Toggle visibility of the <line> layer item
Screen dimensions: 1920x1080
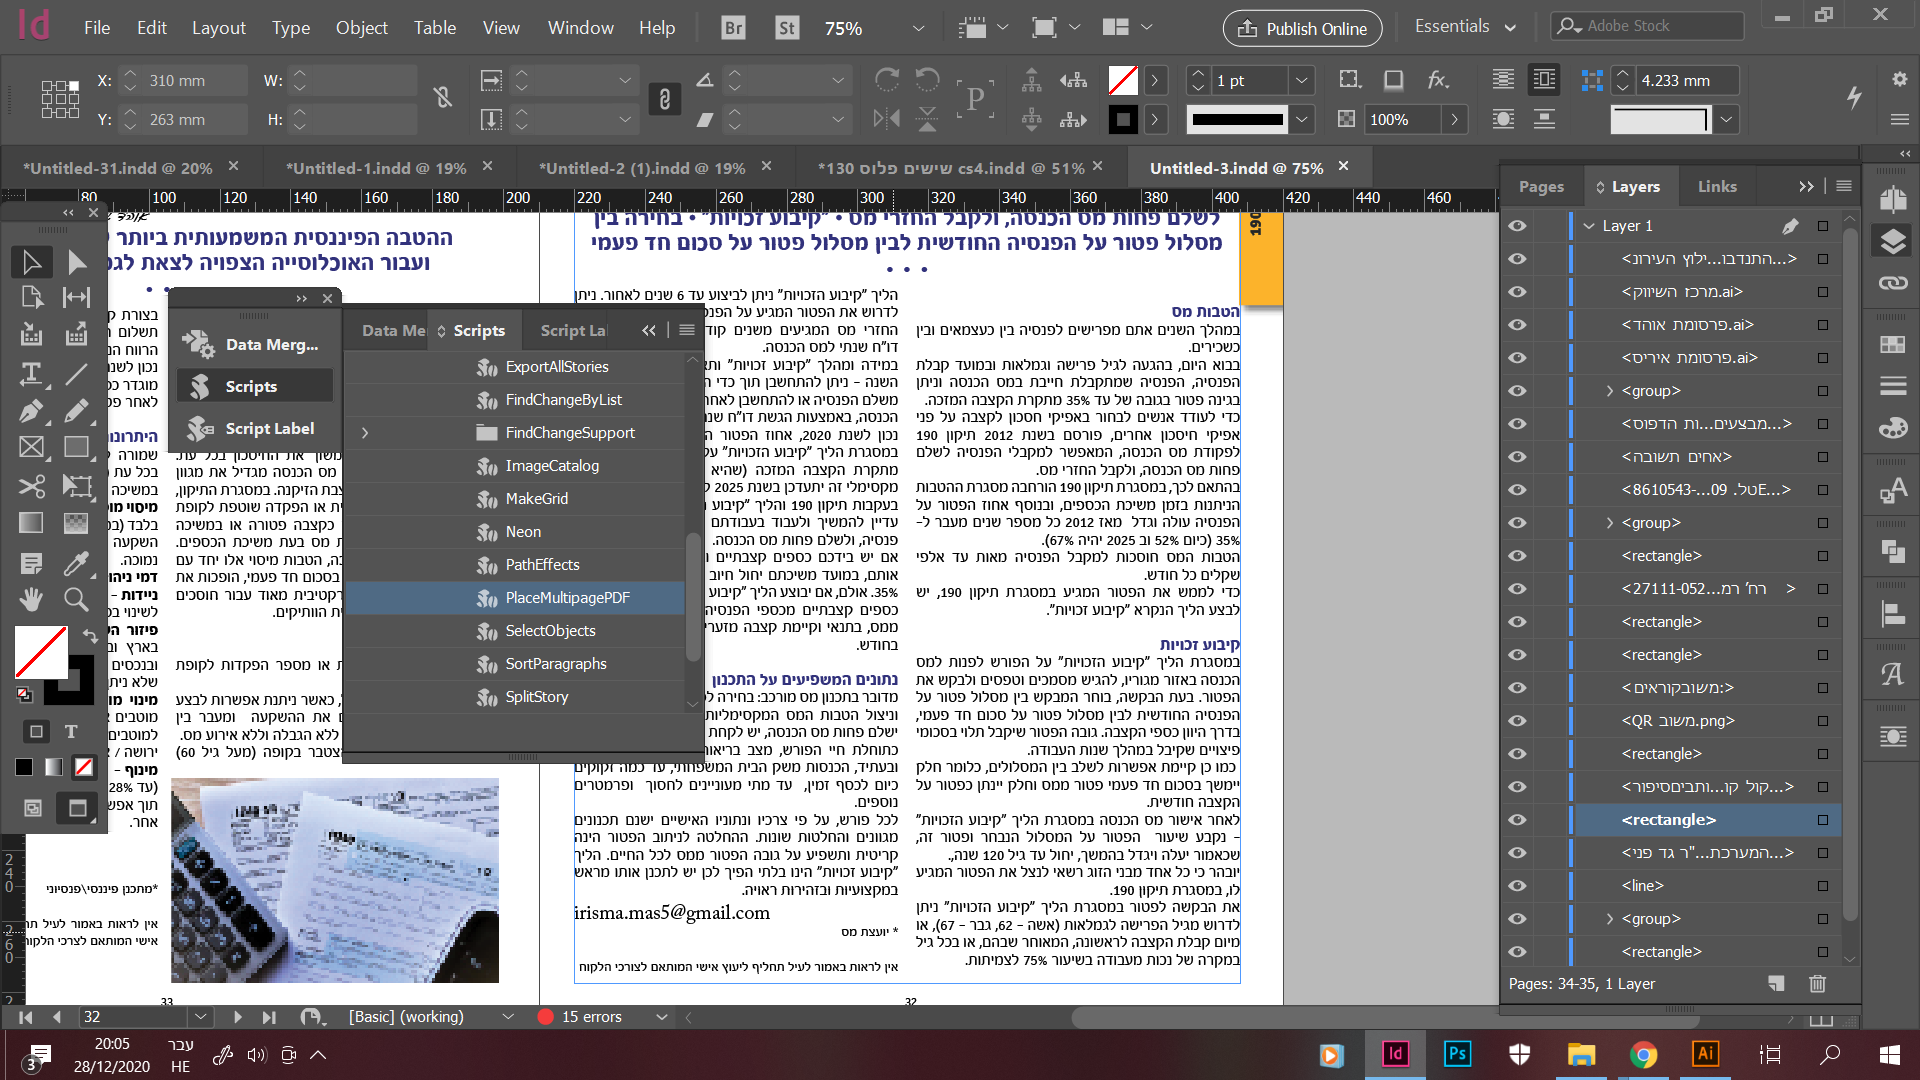tap(1517, 886)
